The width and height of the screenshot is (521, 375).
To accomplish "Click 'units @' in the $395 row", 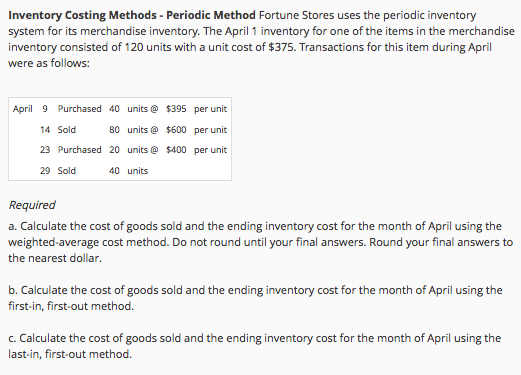I will coord(143,109).
